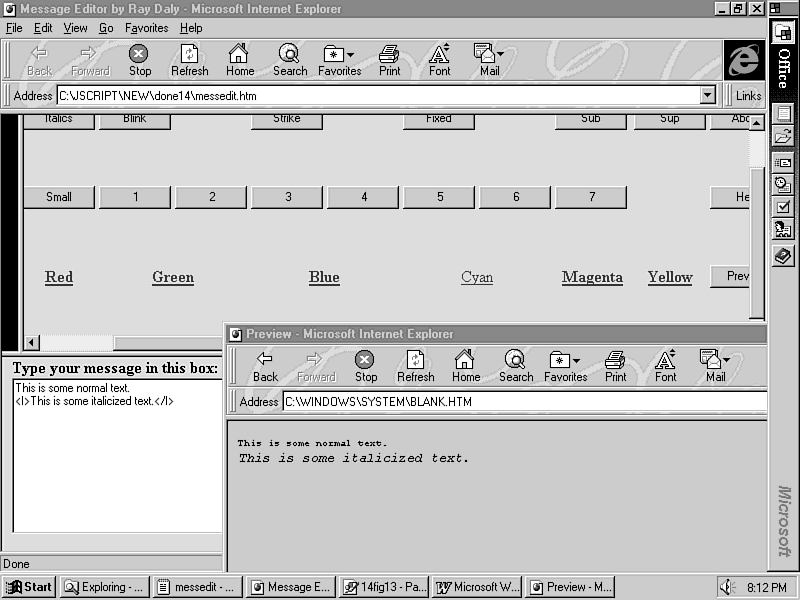Viewport: 800px width, 600px height.
Task: Go Back in the Preview window
Action: click(265, 366)
